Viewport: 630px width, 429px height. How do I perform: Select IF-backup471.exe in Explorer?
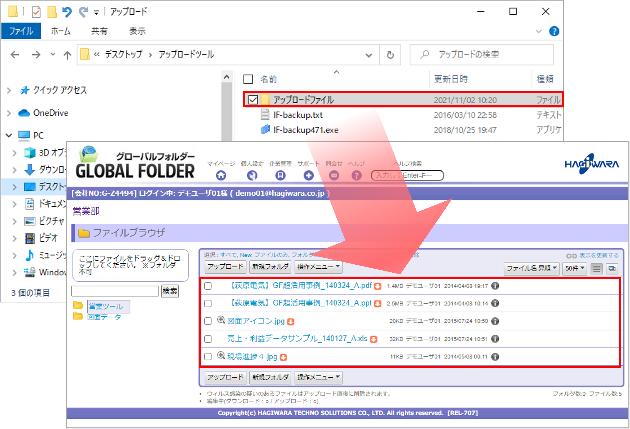pyautogui.click(x=305, y=130)
